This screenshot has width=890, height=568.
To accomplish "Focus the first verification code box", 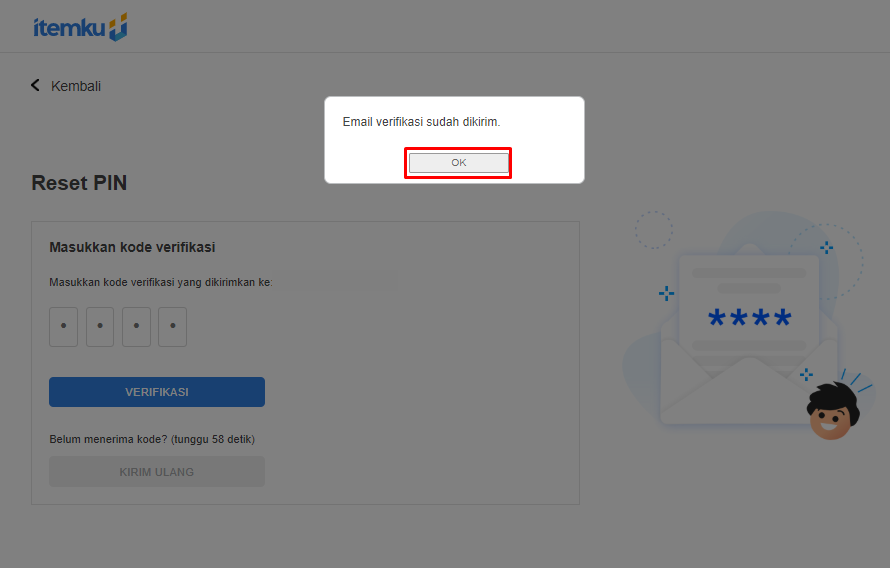I will 63,327.
